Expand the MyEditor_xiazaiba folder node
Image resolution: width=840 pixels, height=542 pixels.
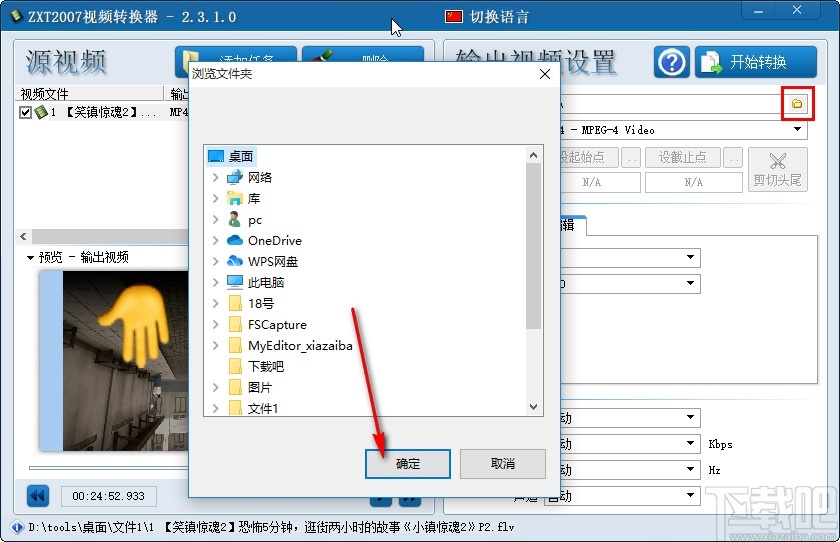(x=215, y=345)
